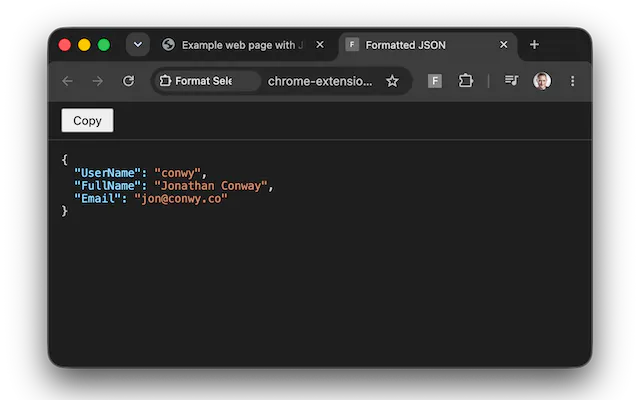The height and width of the screenshot is (400, 640).
Task: Click the "FullName" key text
Action: (x=107, y=186)
